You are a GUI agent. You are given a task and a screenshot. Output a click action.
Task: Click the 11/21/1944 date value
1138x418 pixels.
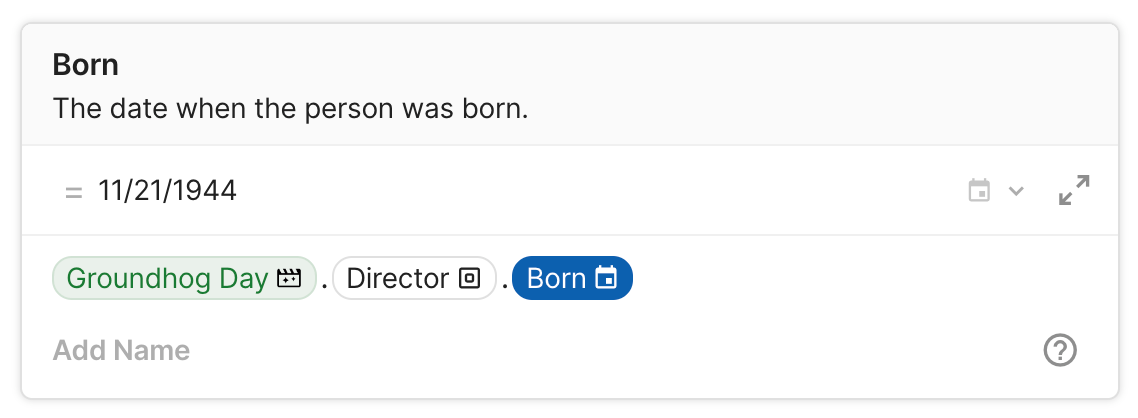(x=168, y=191)
